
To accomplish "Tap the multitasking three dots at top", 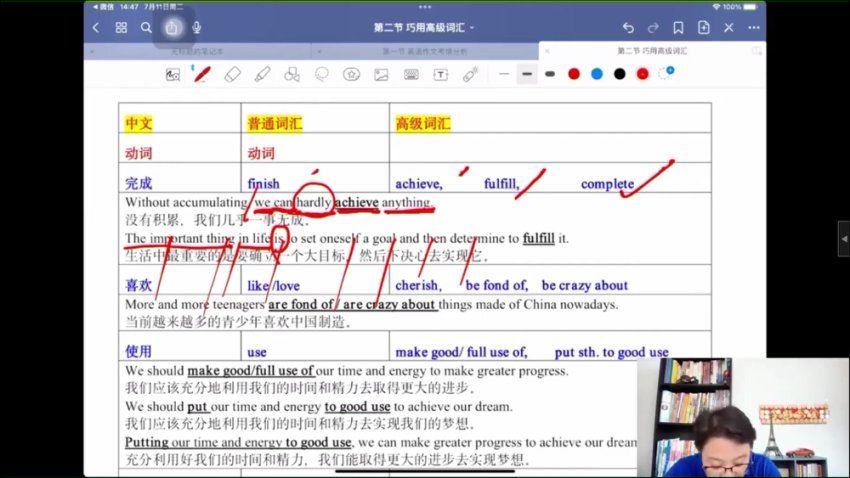I will coord(425,7).
